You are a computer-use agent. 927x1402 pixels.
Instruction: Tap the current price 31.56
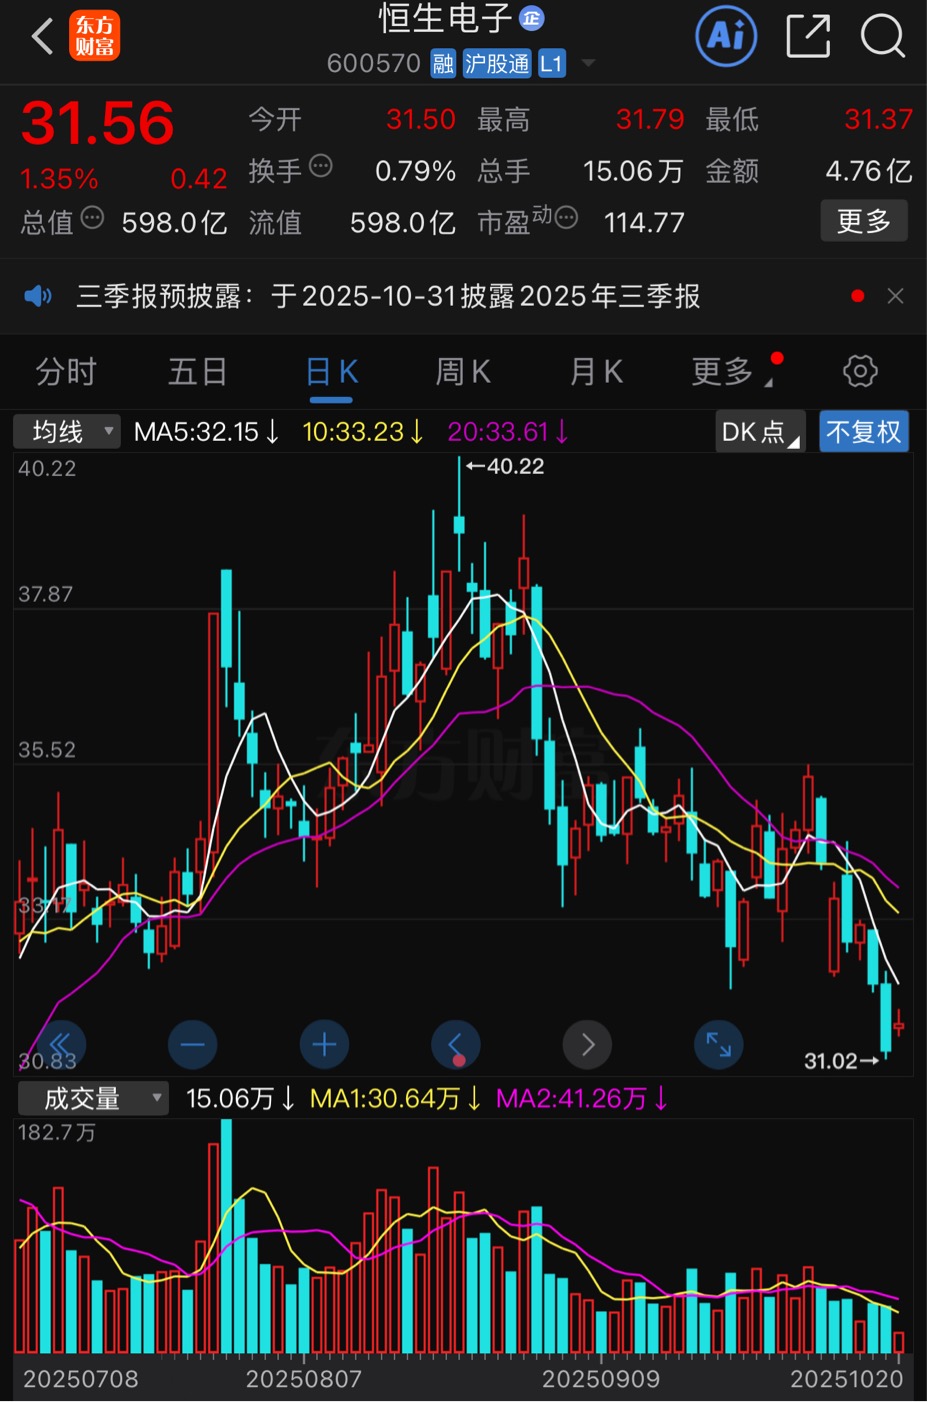[97, 123]
